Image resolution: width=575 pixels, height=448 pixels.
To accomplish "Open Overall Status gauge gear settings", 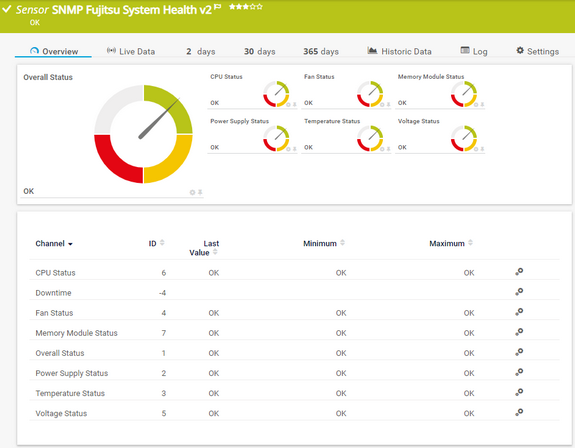I will (x=192, y=192).
